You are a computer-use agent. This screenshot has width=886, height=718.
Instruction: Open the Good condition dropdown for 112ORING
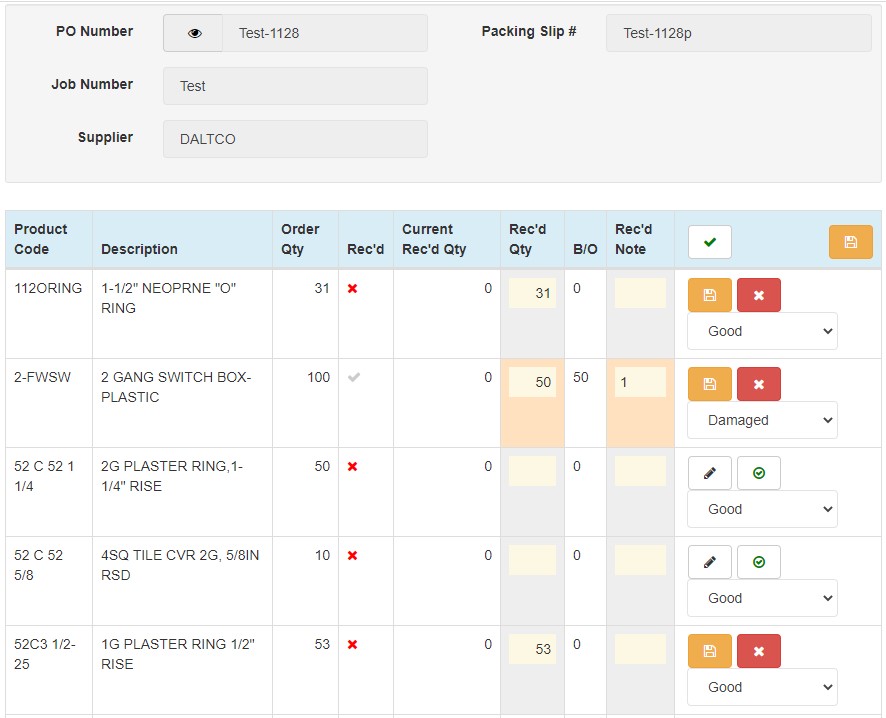[x=762, y=331]
